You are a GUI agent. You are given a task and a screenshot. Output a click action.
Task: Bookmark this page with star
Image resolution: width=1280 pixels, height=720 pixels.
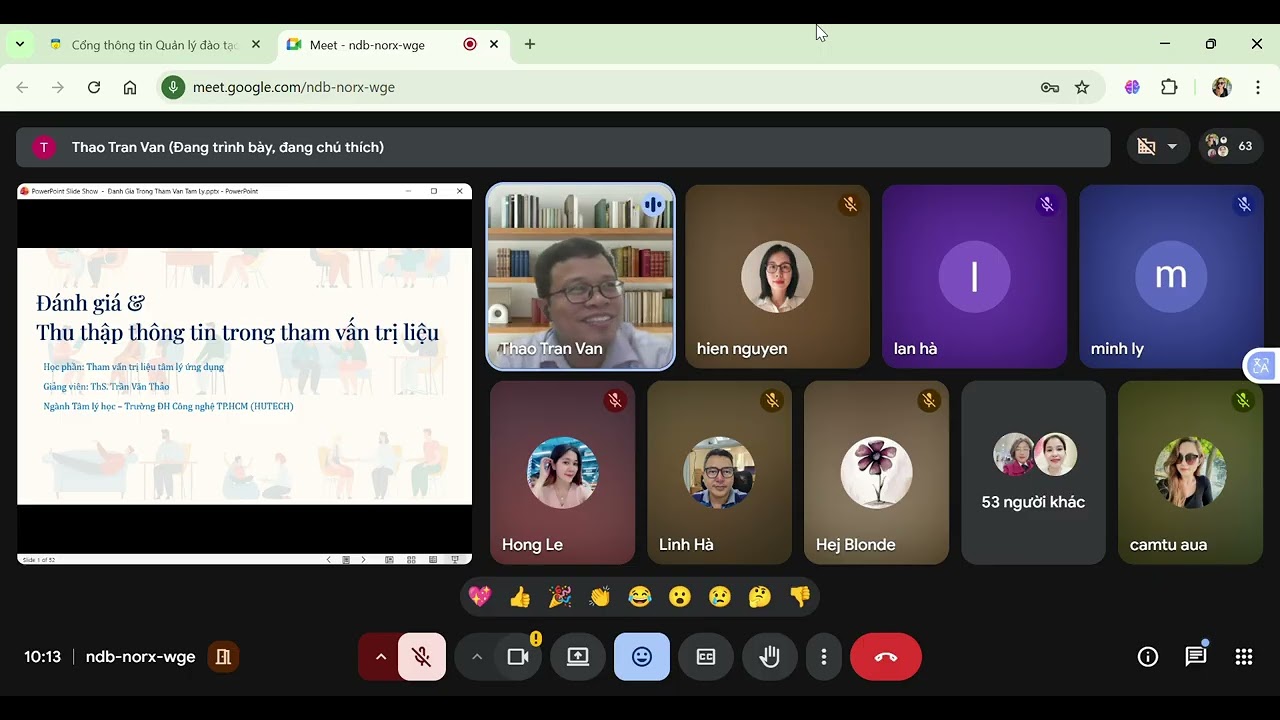coord(1082,88)
